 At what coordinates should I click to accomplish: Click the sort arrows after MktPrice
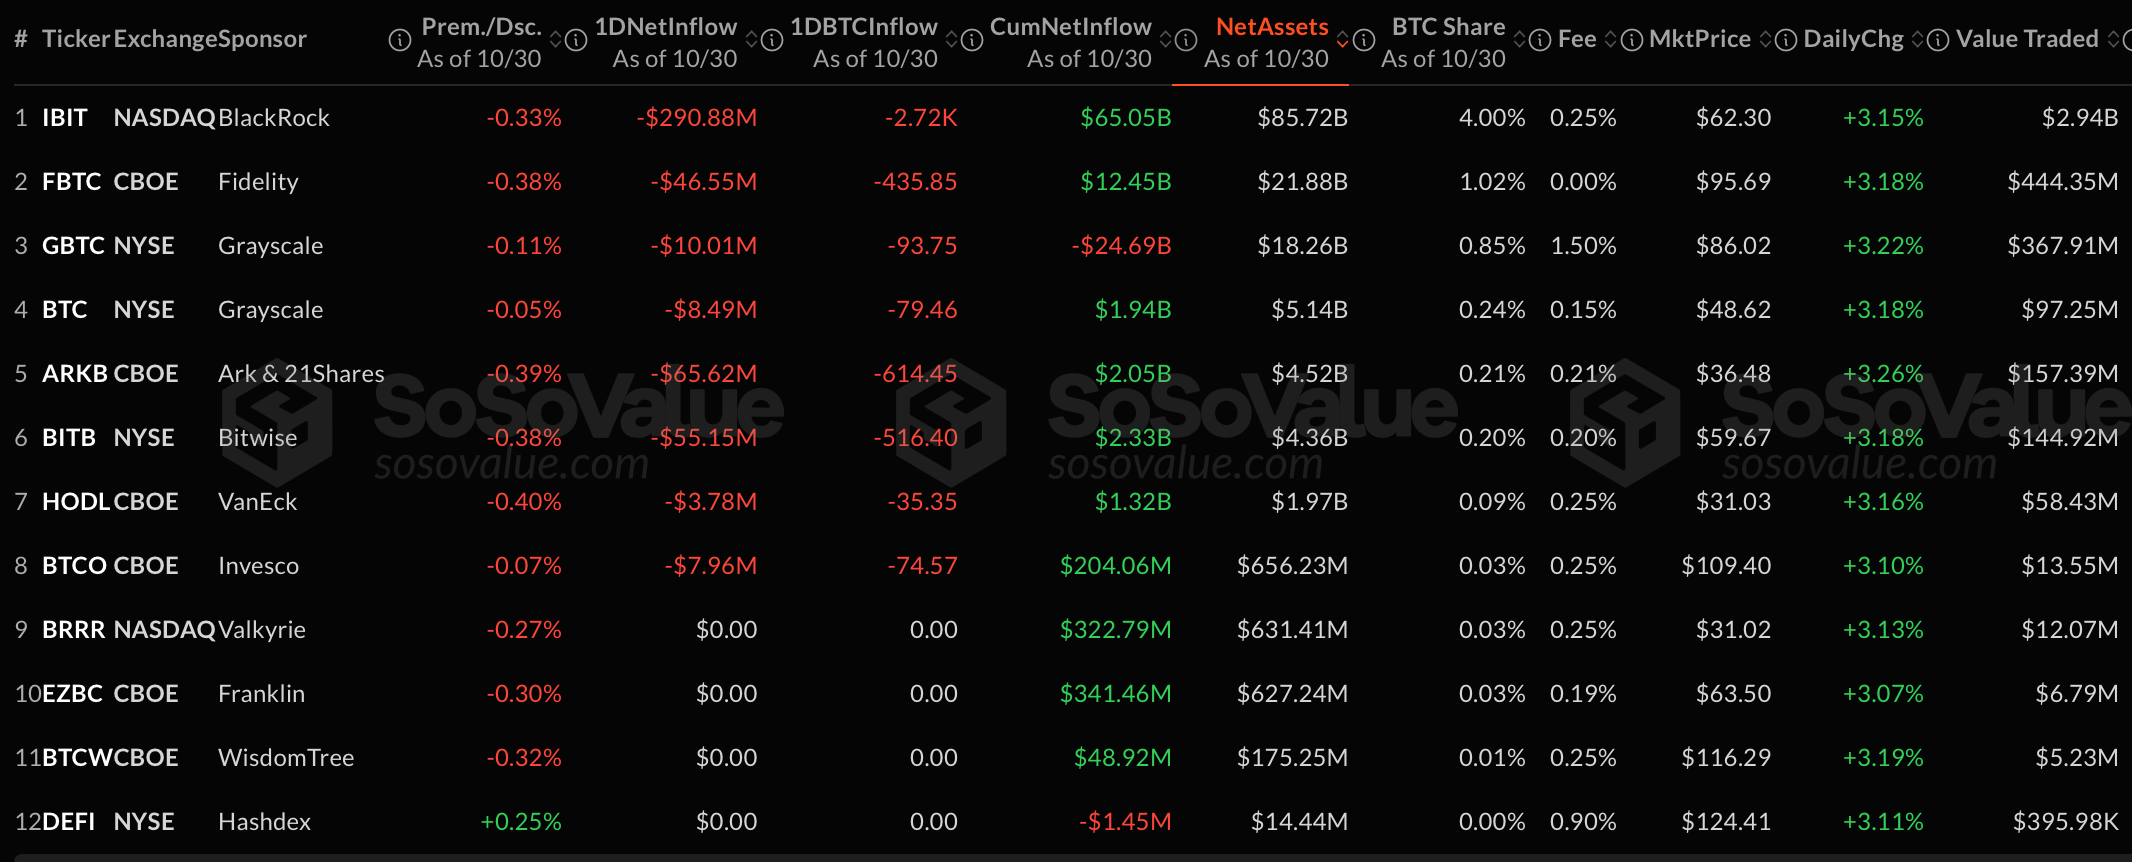coord(1765,40)
